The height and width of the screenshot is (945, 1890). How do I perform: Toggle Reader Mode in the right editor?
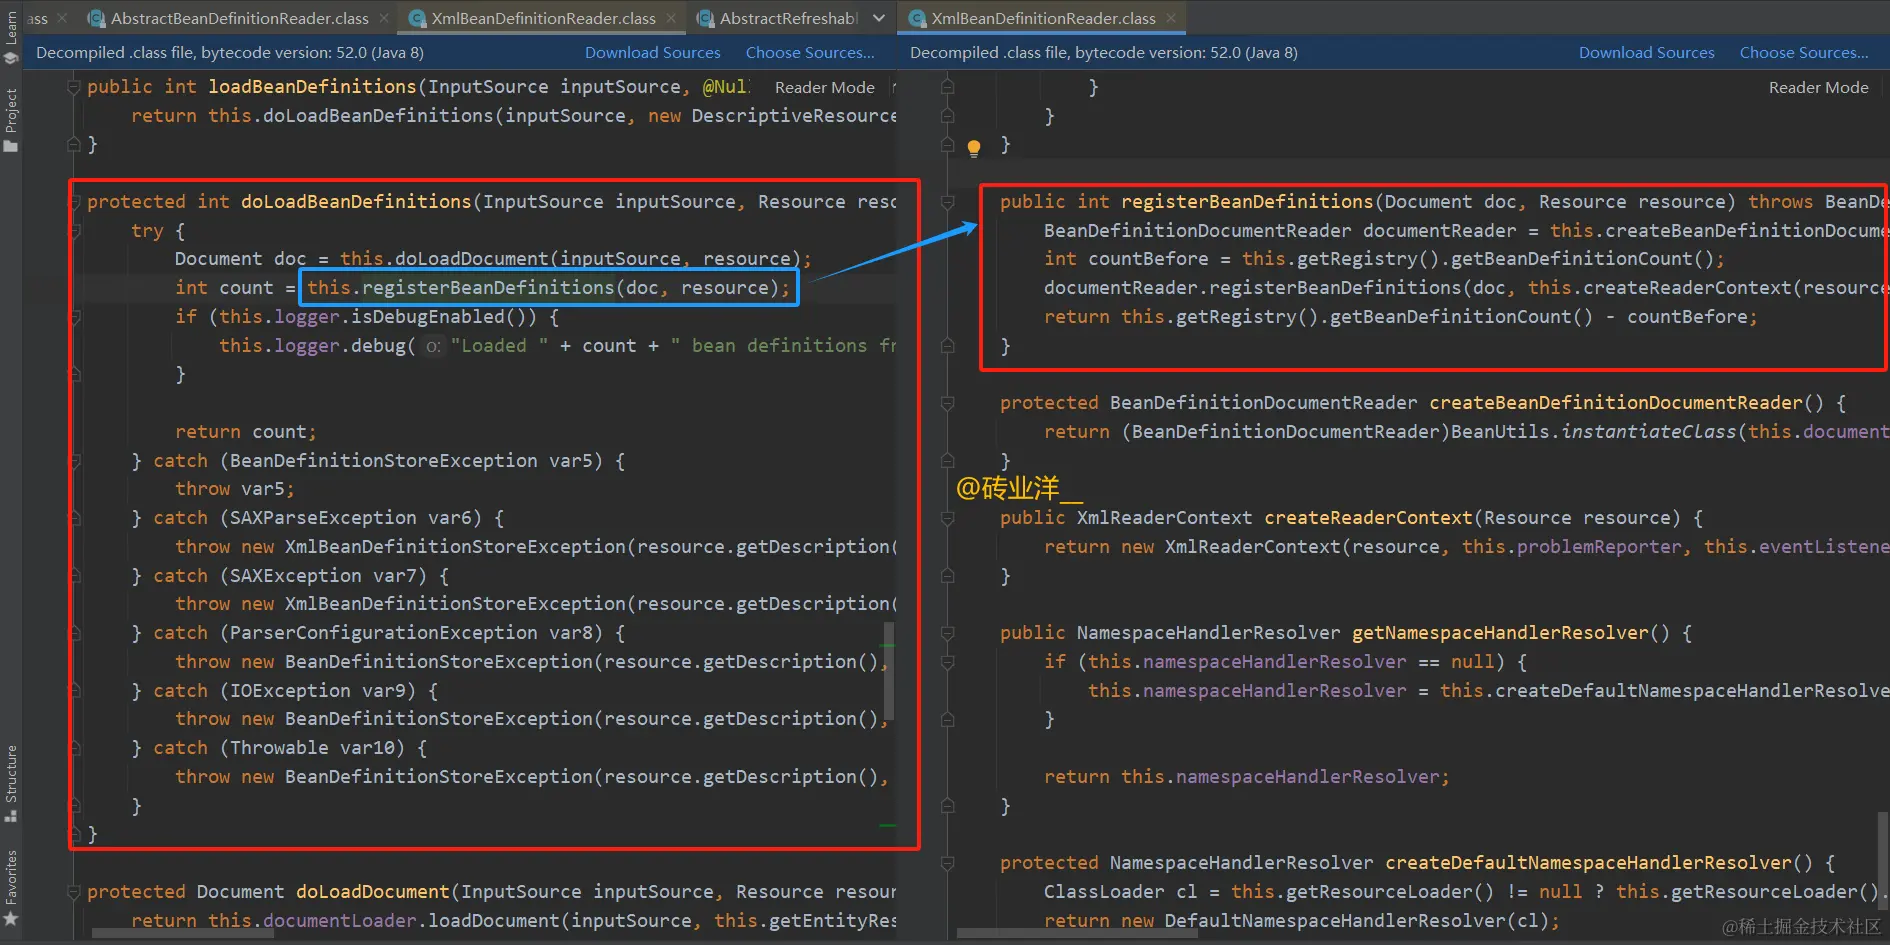(1818, 87)
